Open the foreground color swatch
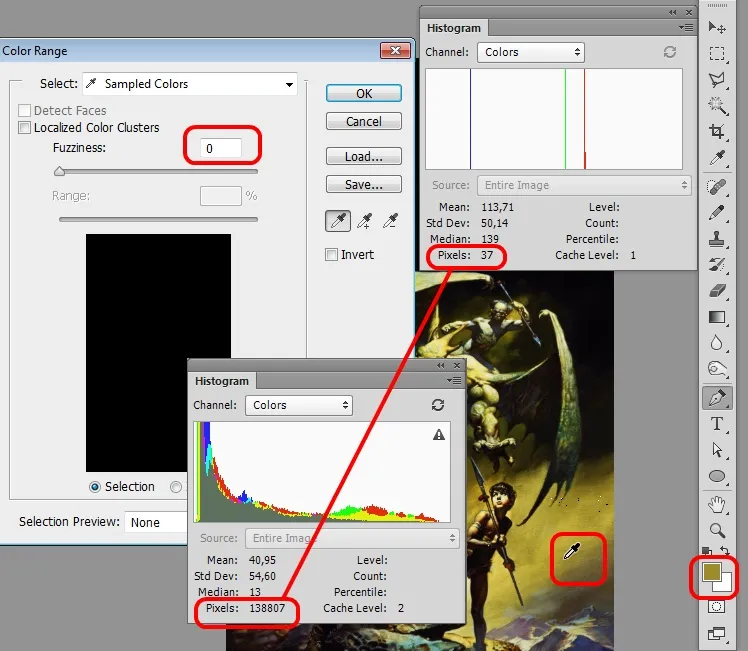The height and width of the screenshot is (651, 748). (x=712, y=572)
